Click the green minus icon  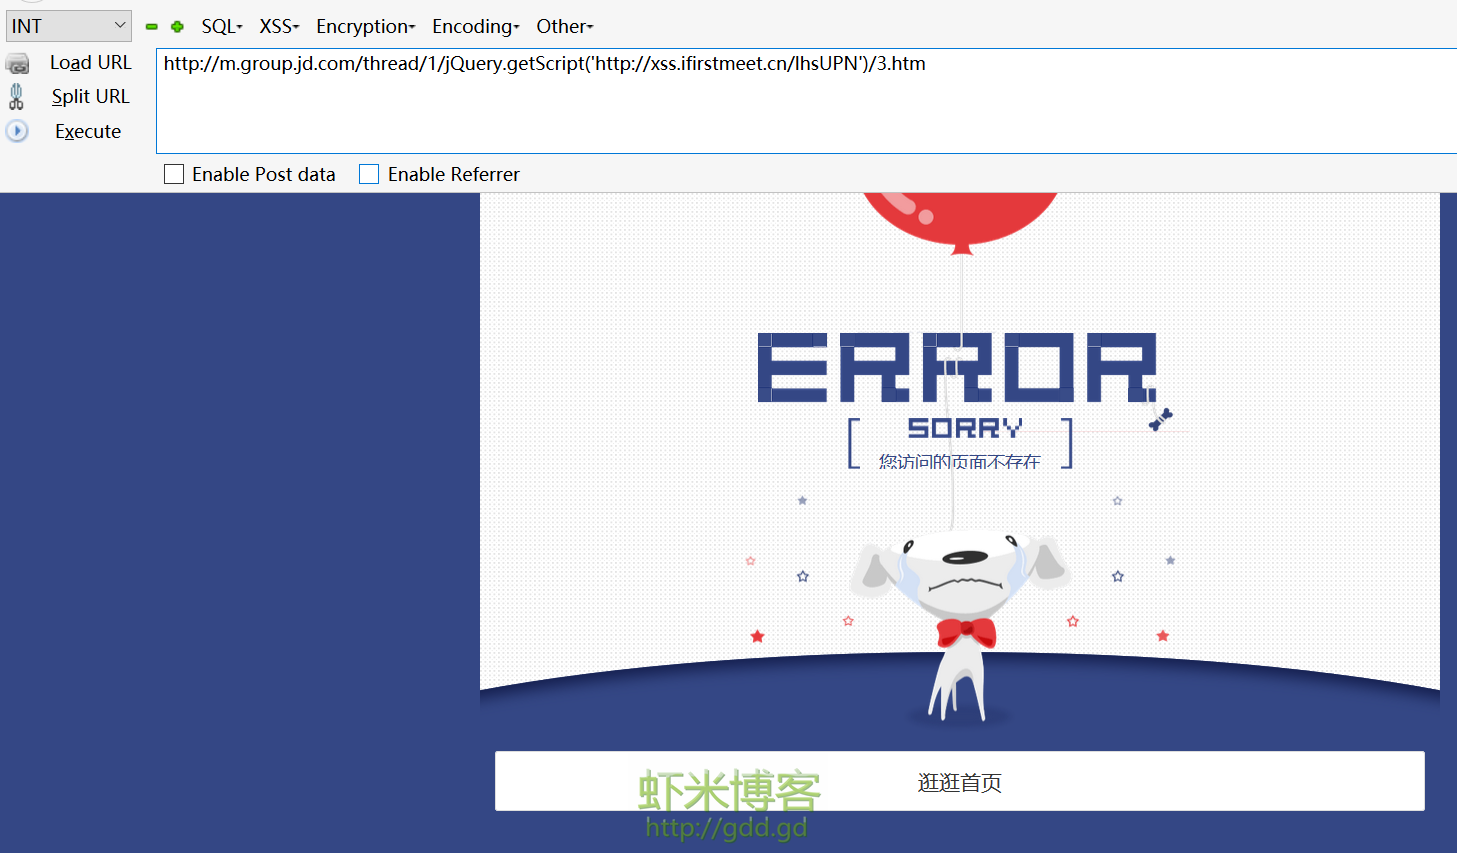click(x=152, y=27)
